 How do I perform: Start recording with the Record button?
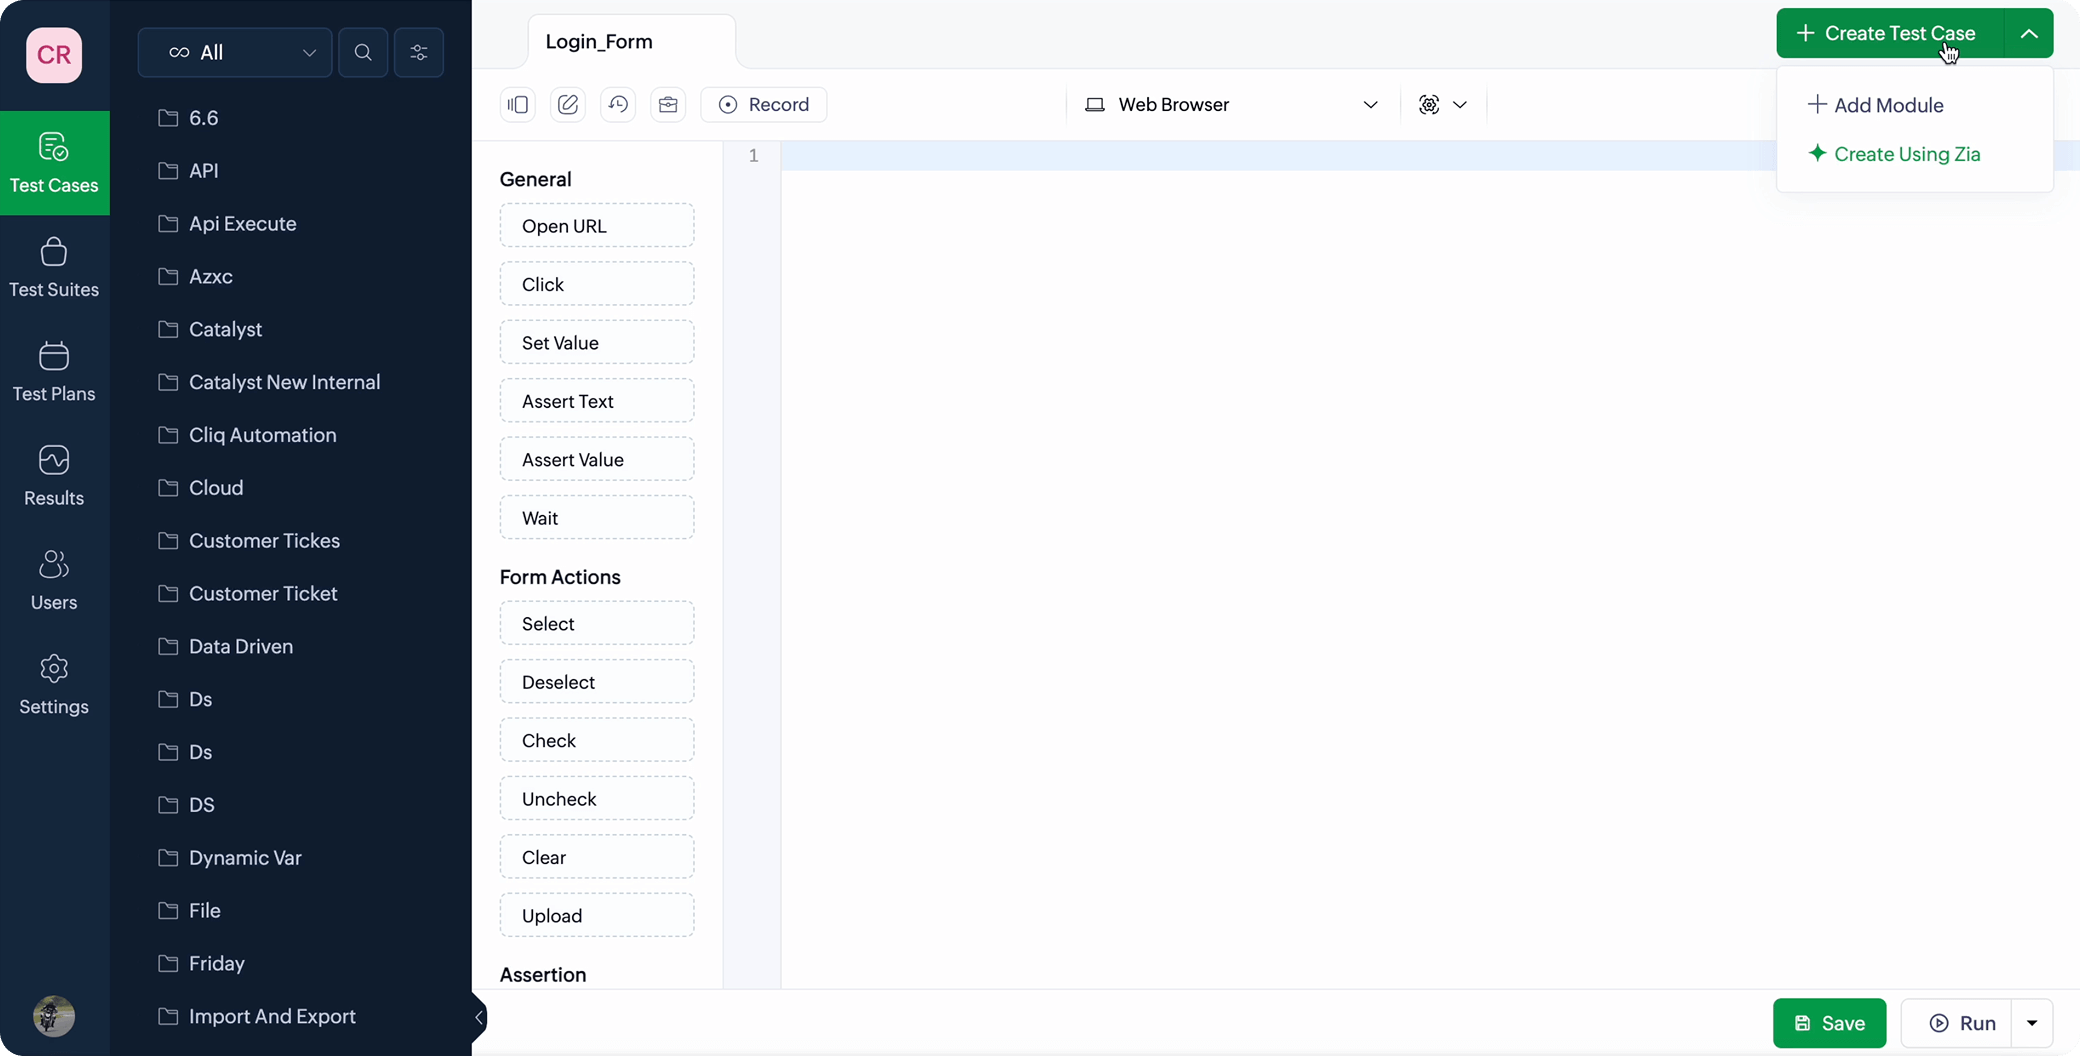click(x=764, y=105)
